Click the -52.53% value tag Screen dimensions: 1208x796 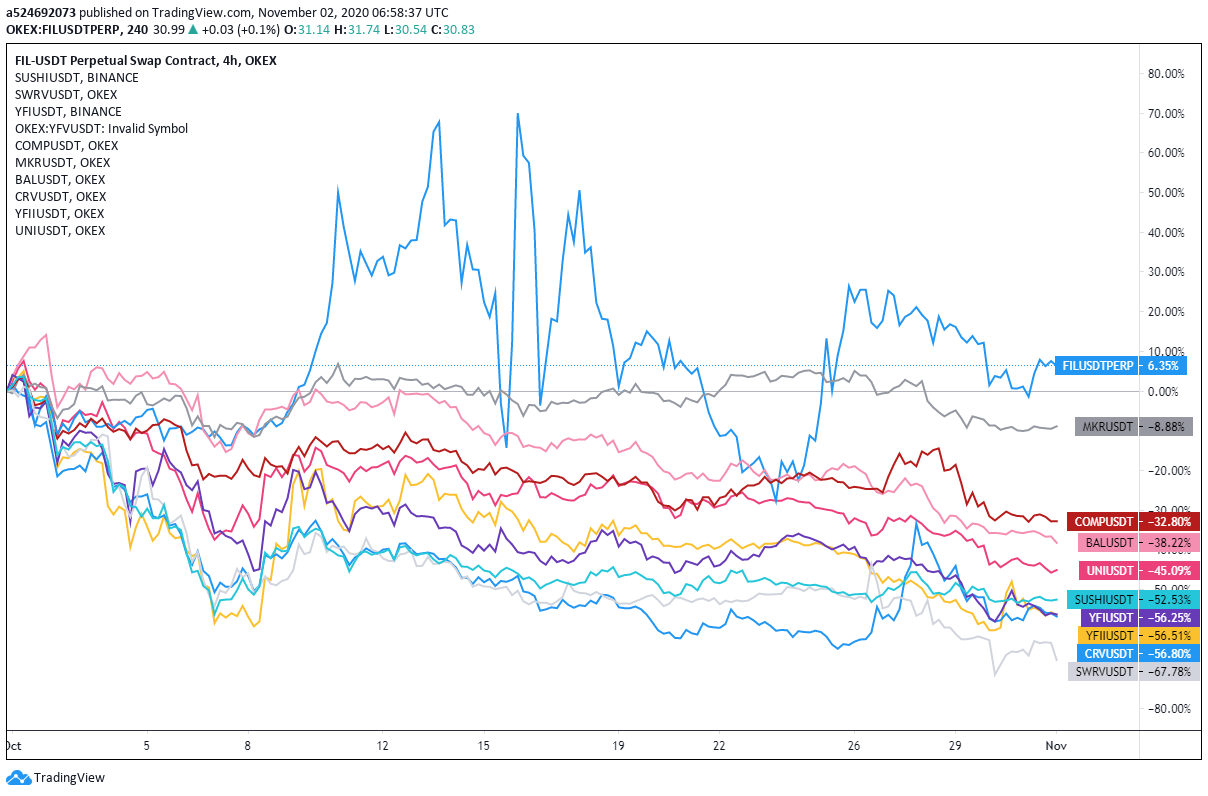point(1168,599)
